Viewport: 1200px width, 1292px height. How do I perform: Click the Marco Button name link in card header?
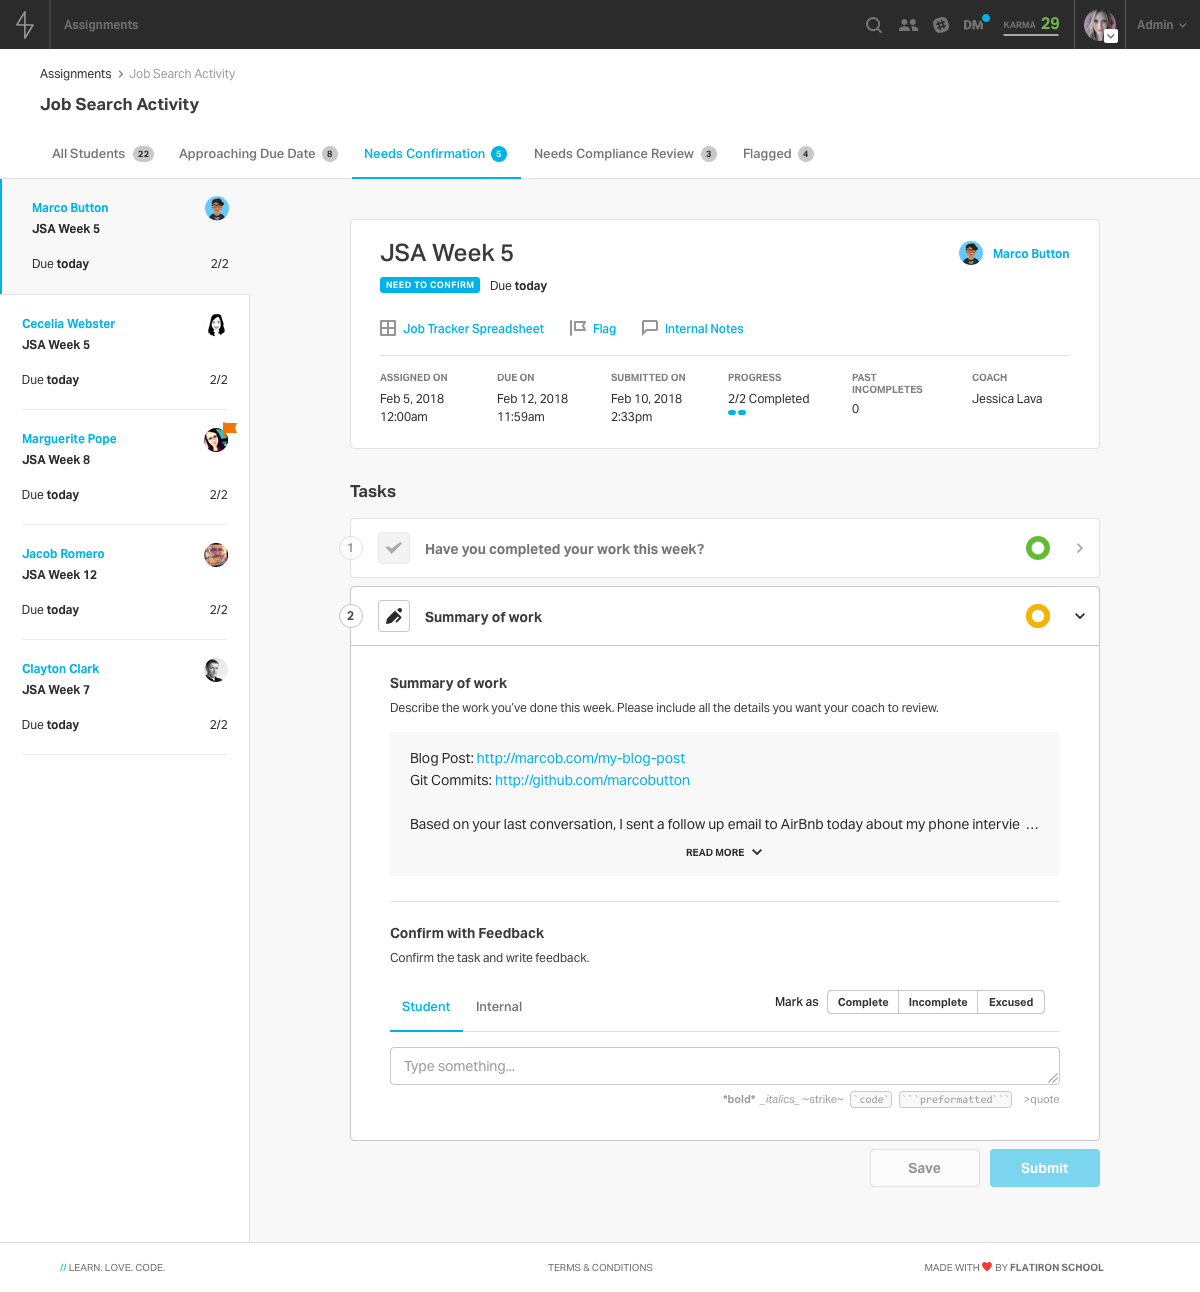click(1031, 254)
